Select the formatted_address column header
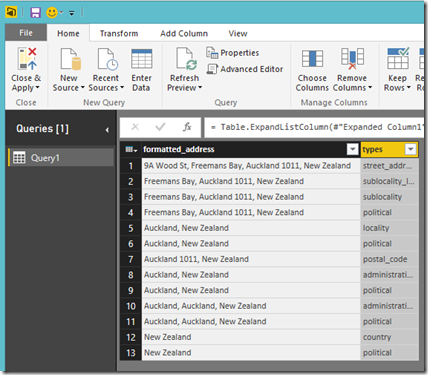 coord(244,149)
